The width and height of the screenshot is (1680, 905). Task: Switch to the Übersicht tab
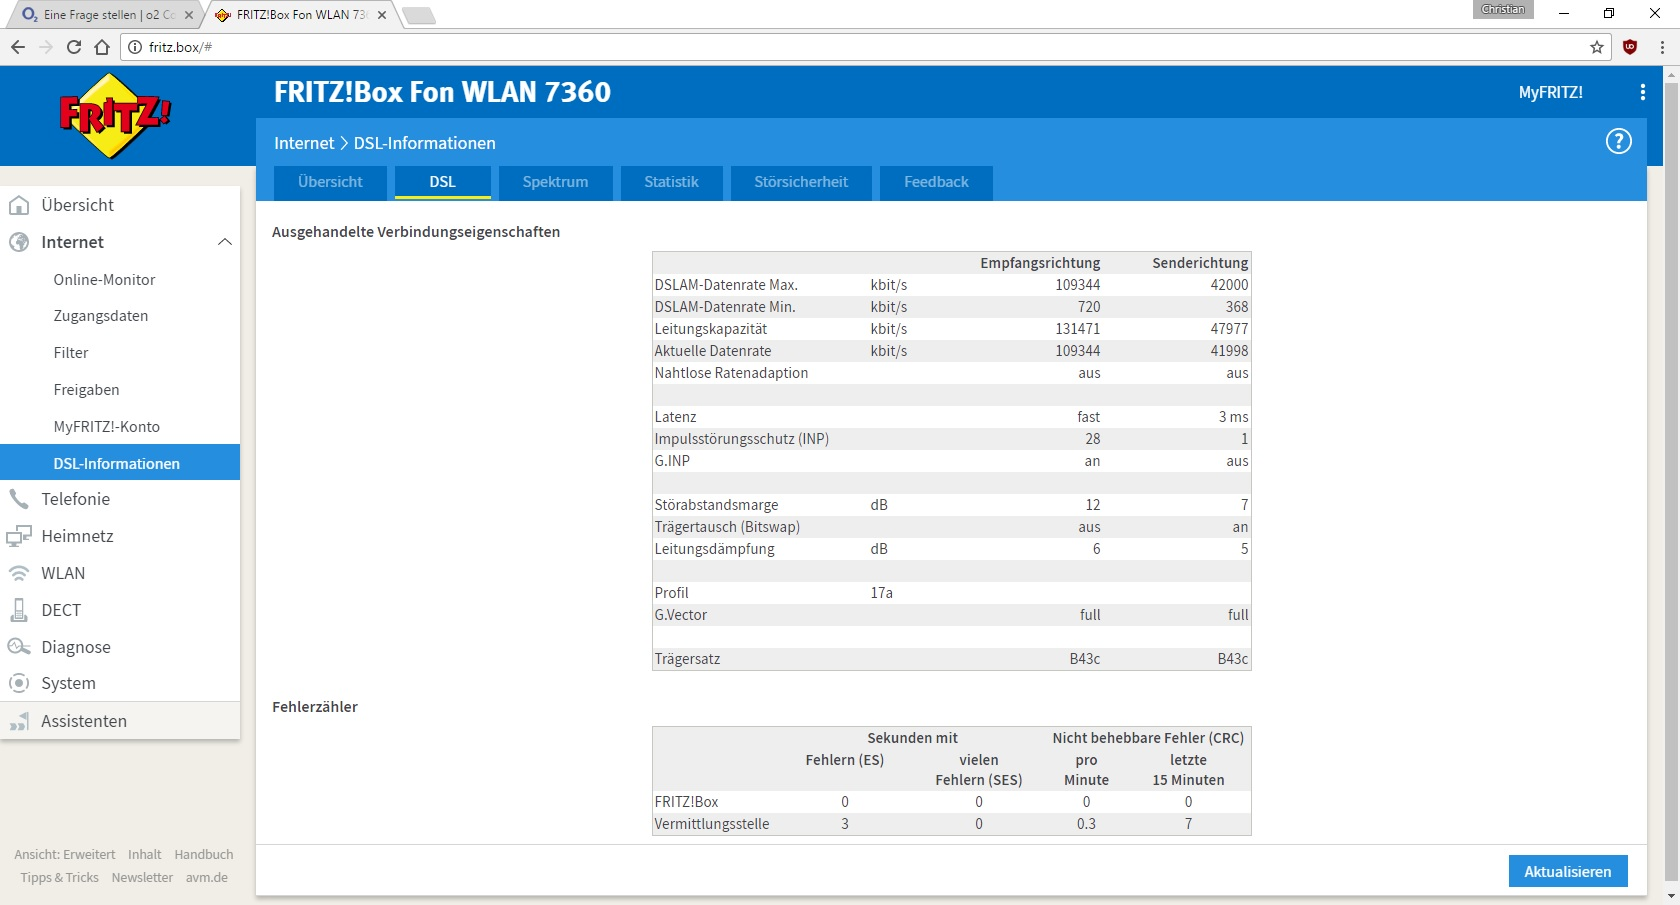330,182
